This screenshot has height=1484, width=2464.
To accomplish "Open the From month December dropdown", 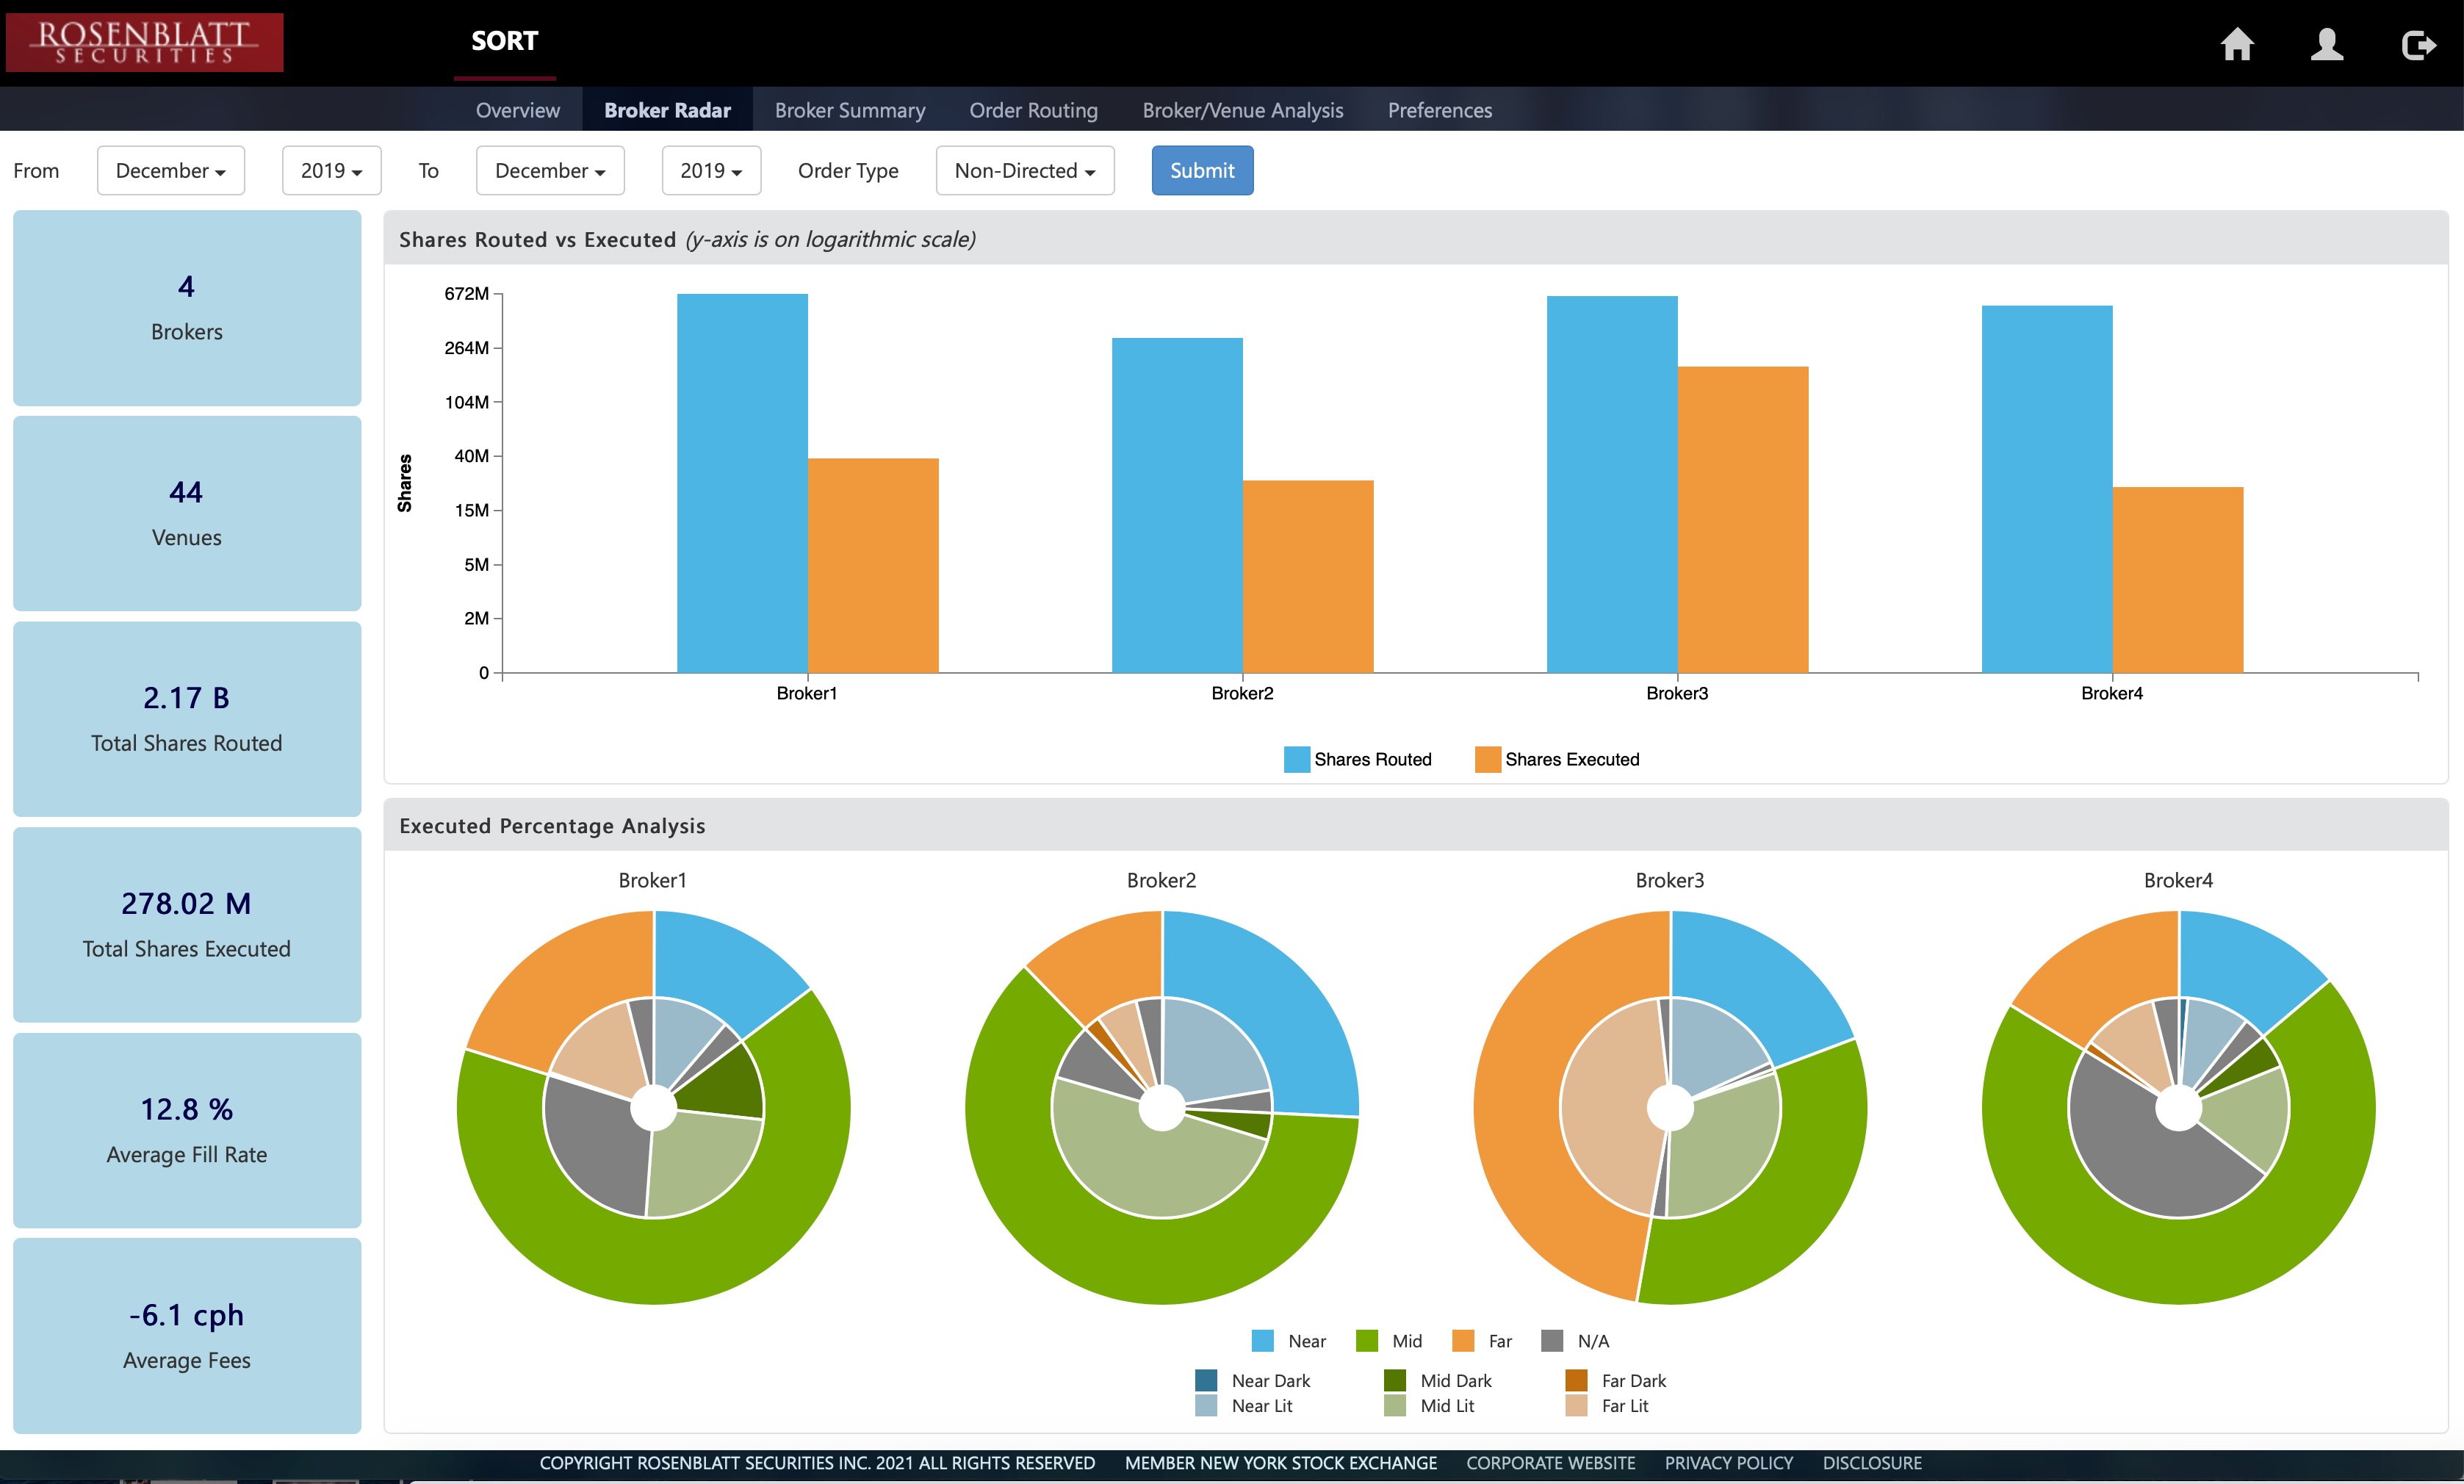I will pyautogui.click(x=171, y=170).
